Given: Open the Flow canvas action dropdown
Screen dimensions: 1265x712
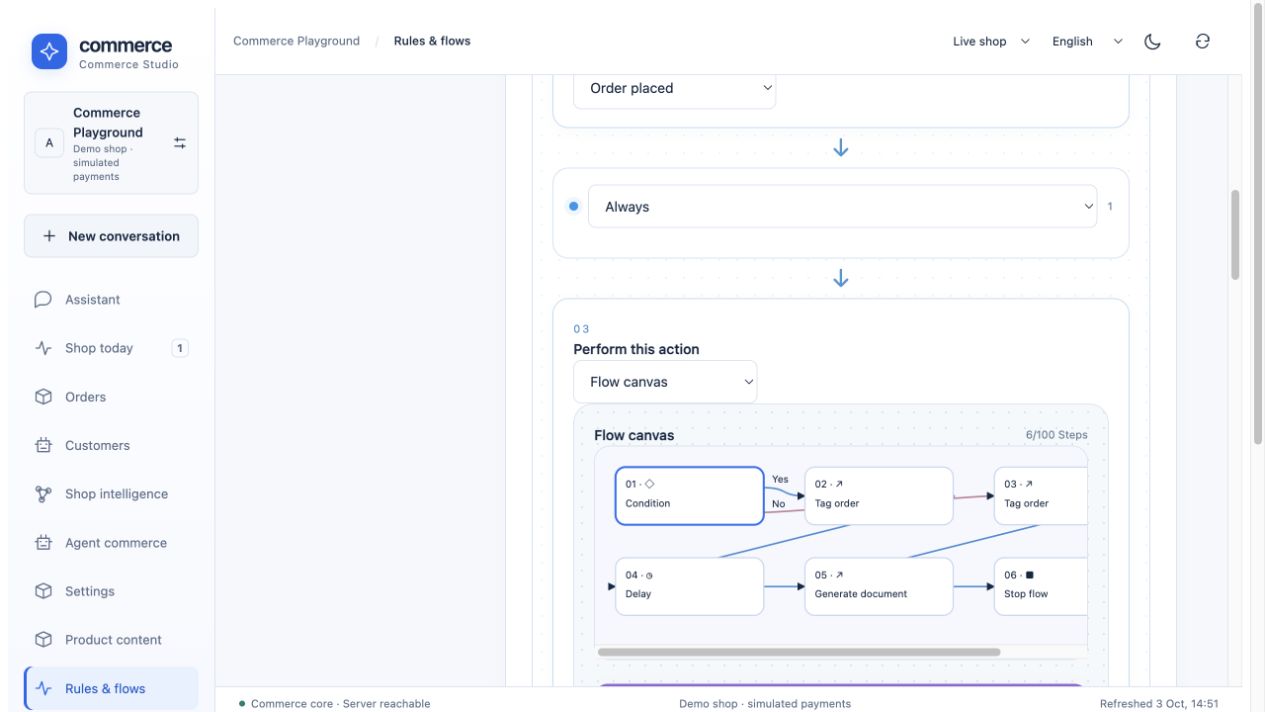Looking at the screenshot, I should pyautogui.click(x=665, y=382).
